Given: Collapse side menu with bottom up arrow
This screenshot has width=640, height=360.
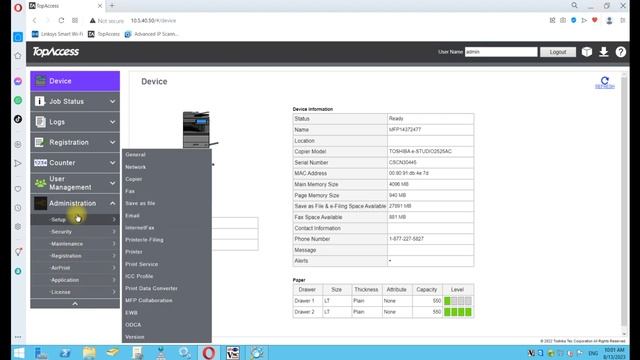Looking at the screenshot, I should [x=75, y=304].
